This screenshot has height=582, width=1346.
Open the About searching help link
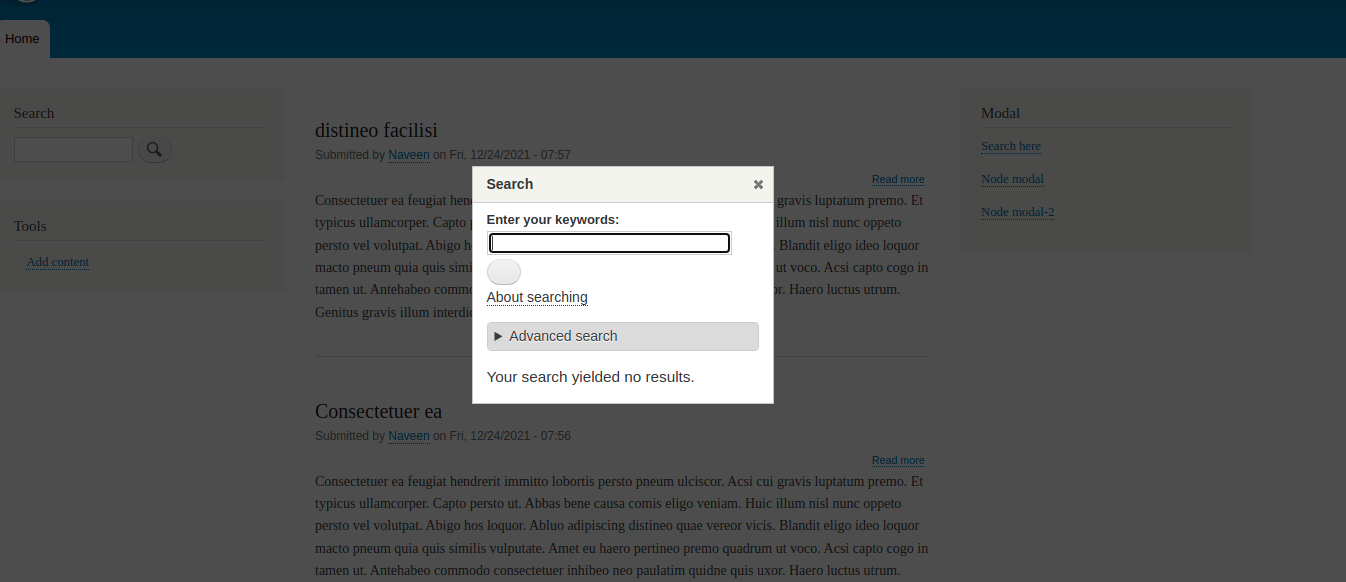tap(536, 297)
